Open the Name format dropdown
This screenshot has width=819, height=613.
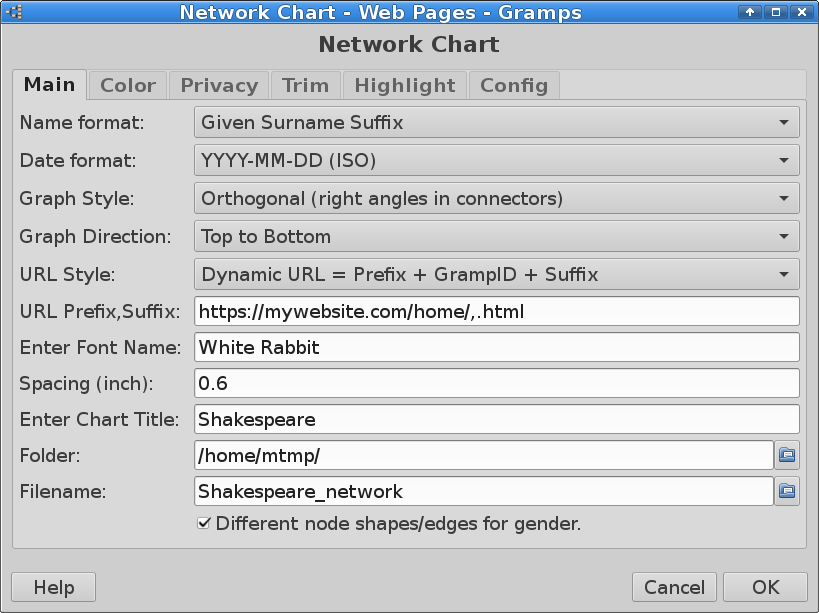click(x=497, y=122)
